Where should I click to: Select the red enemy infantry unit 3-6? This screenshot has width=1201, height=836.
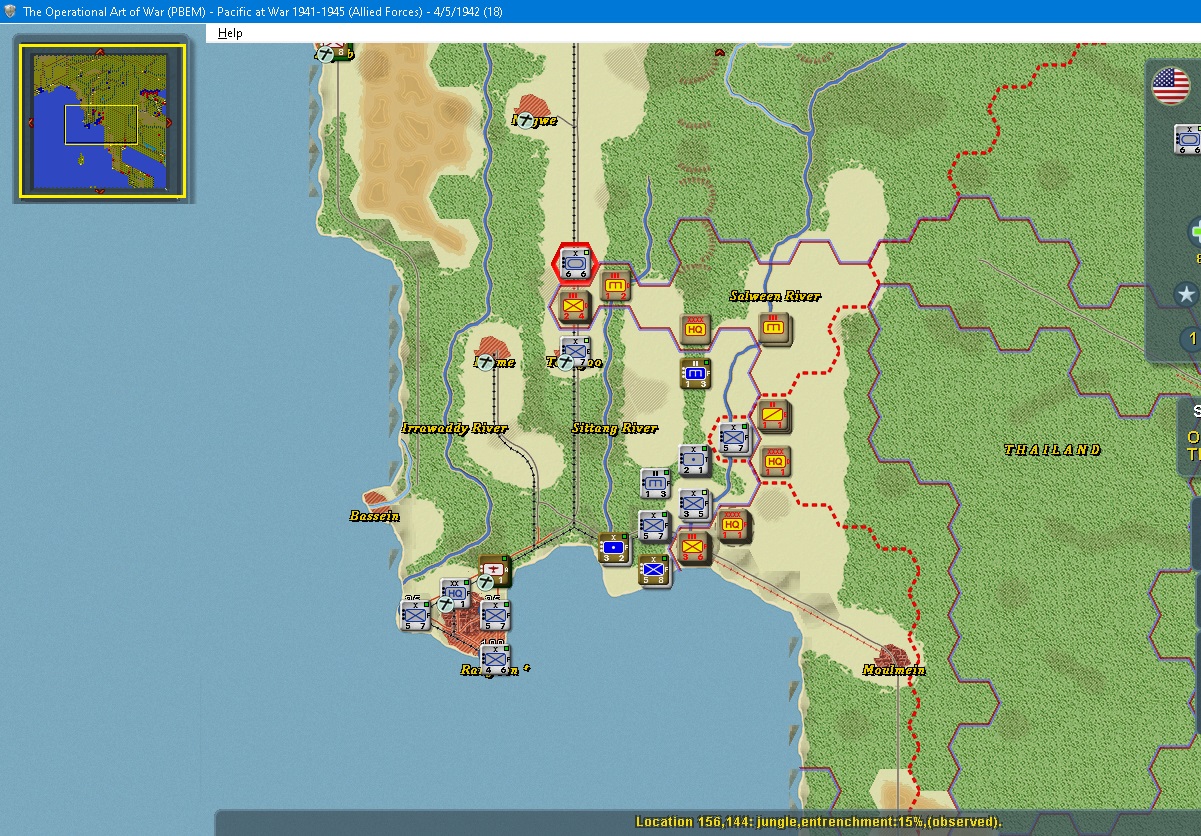click(694, 548)
